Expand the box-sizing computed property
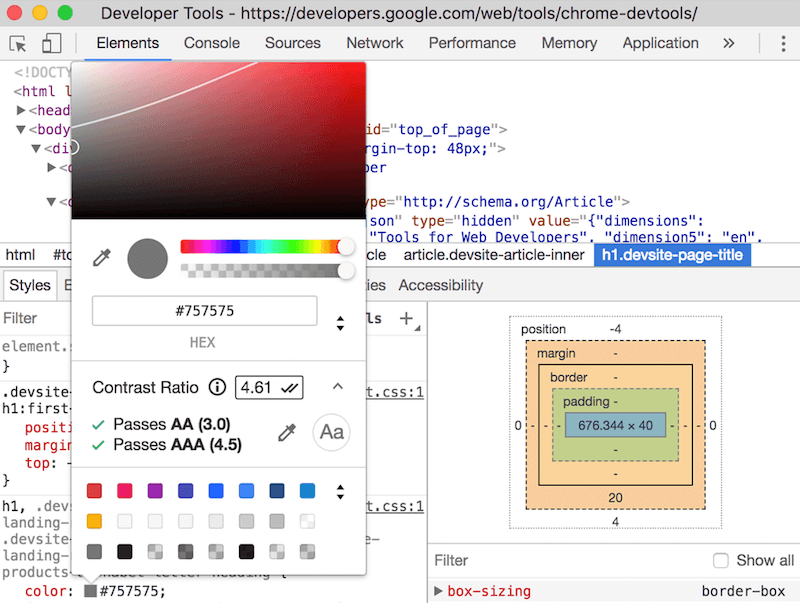Image resolution: width=800 pixels, height=603 pixels. [439, 591]
